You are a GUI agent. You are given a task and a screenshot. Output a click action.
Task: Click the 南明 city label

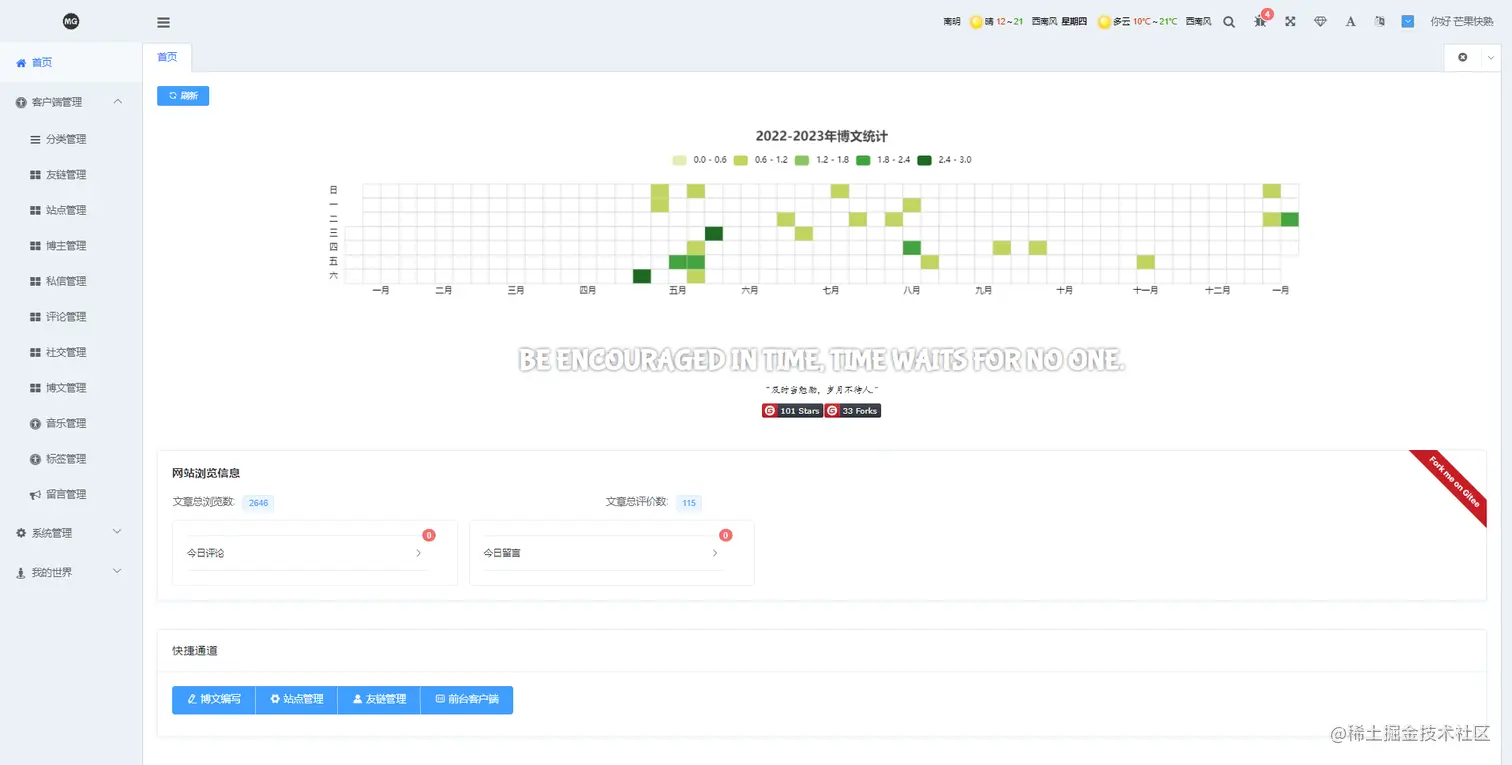coord(952,22)
